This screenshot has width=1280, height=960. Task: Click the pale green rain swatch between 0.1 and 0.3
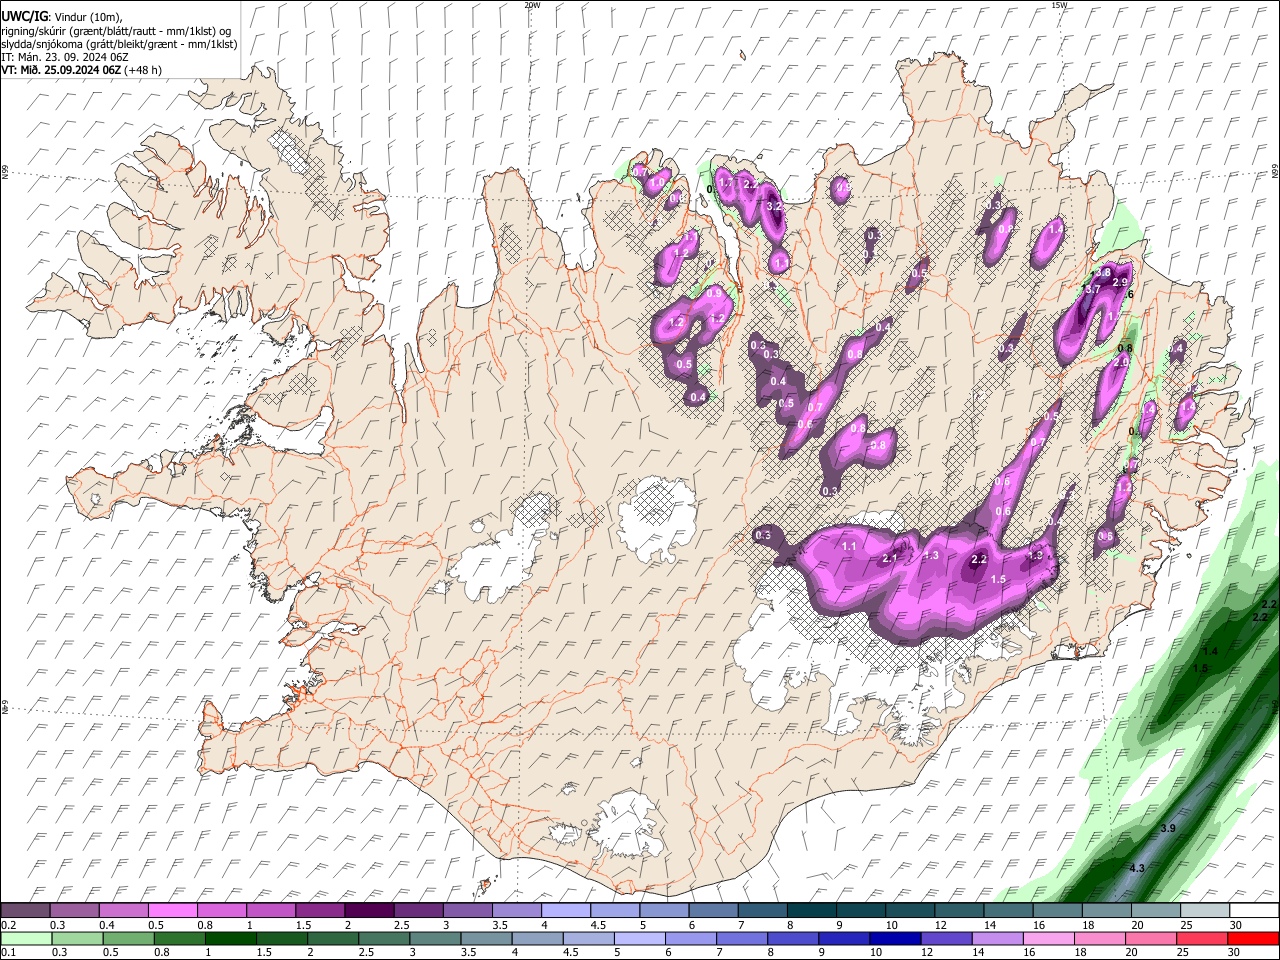point(26,938)
